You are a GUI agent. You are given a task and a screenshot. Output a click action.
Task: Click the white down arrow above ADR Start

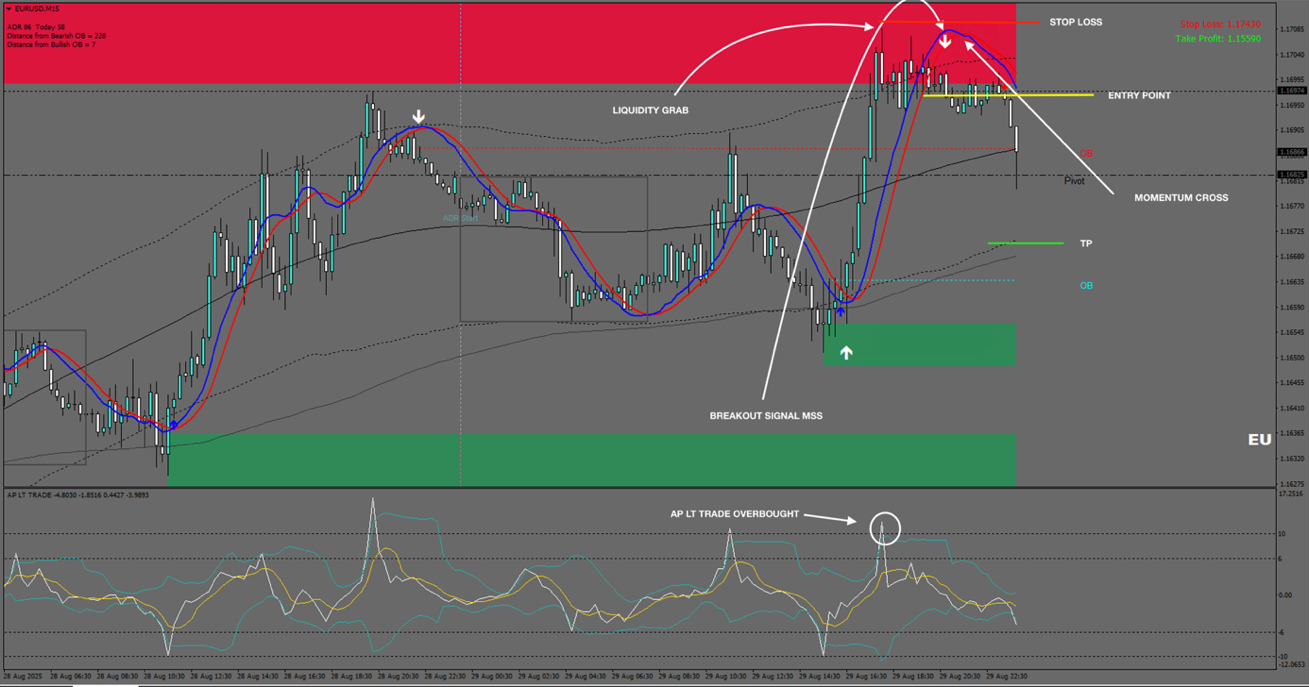pyautogui.click(x=419, y=117)
